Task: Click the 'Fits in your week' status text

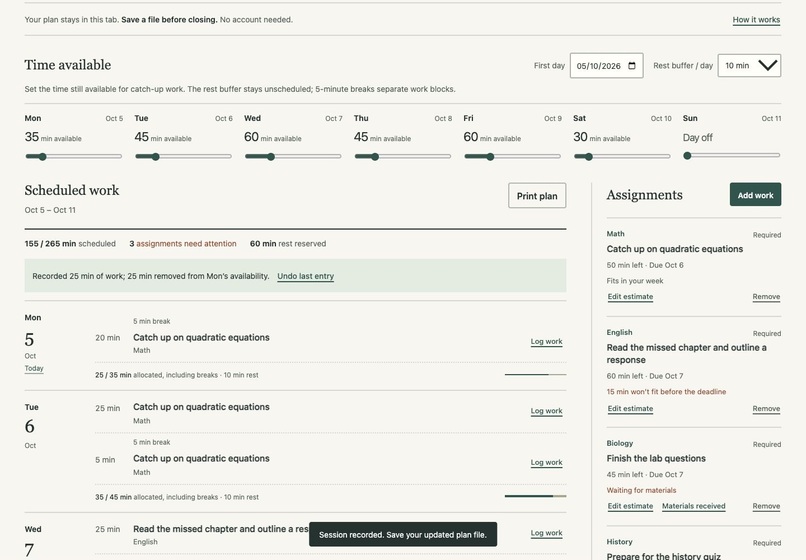Action: (x=635, y=281)
